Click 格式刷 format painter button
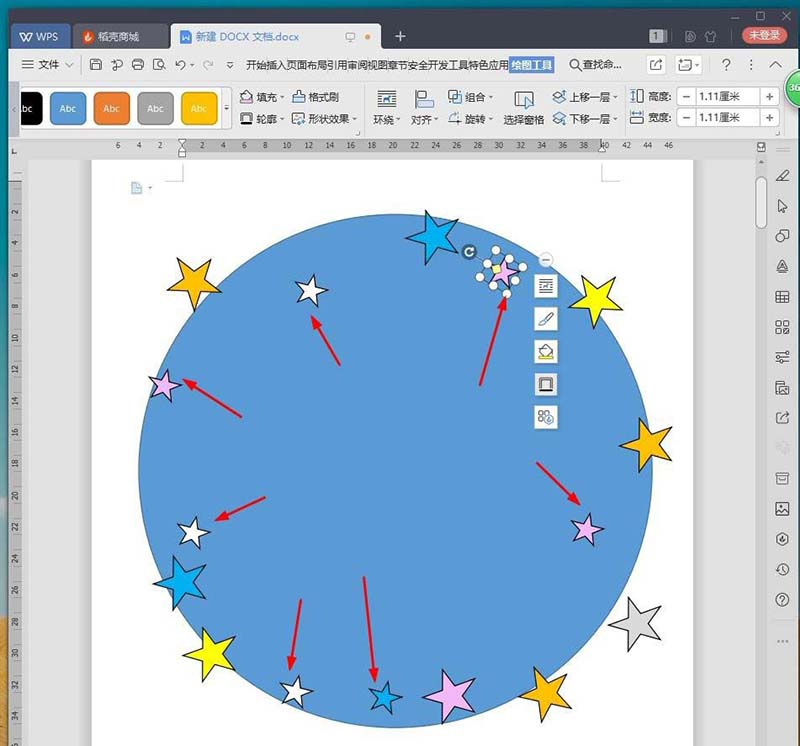Screen dimensions: 800x746 [x=315, y=96]
